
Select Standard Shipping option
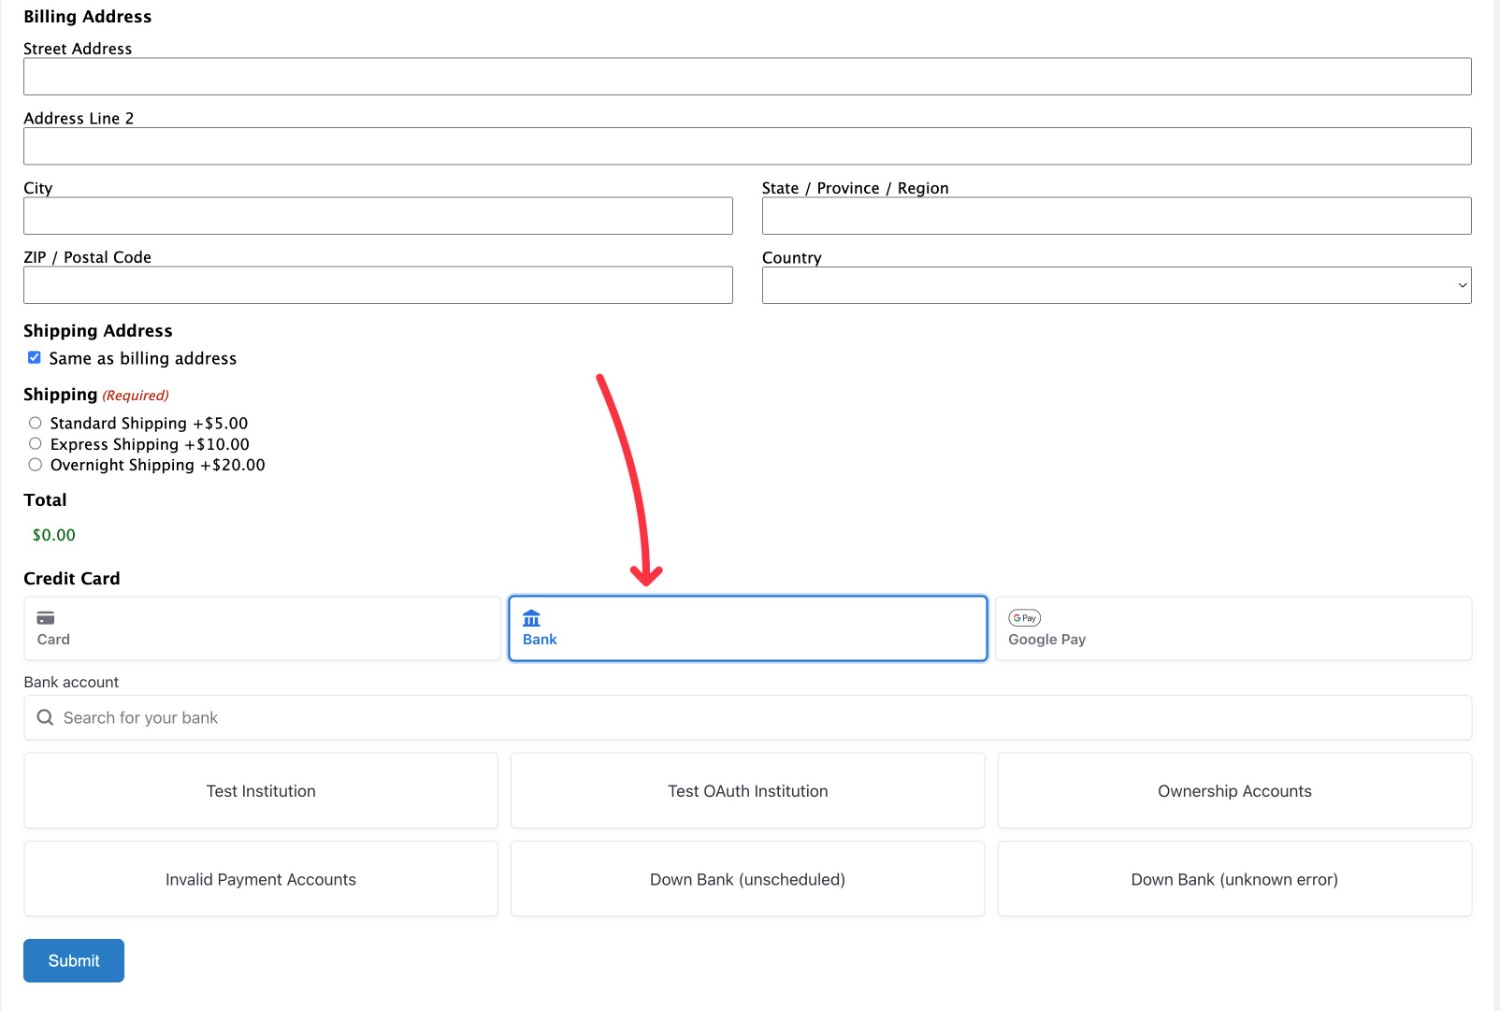coord(35,422)
